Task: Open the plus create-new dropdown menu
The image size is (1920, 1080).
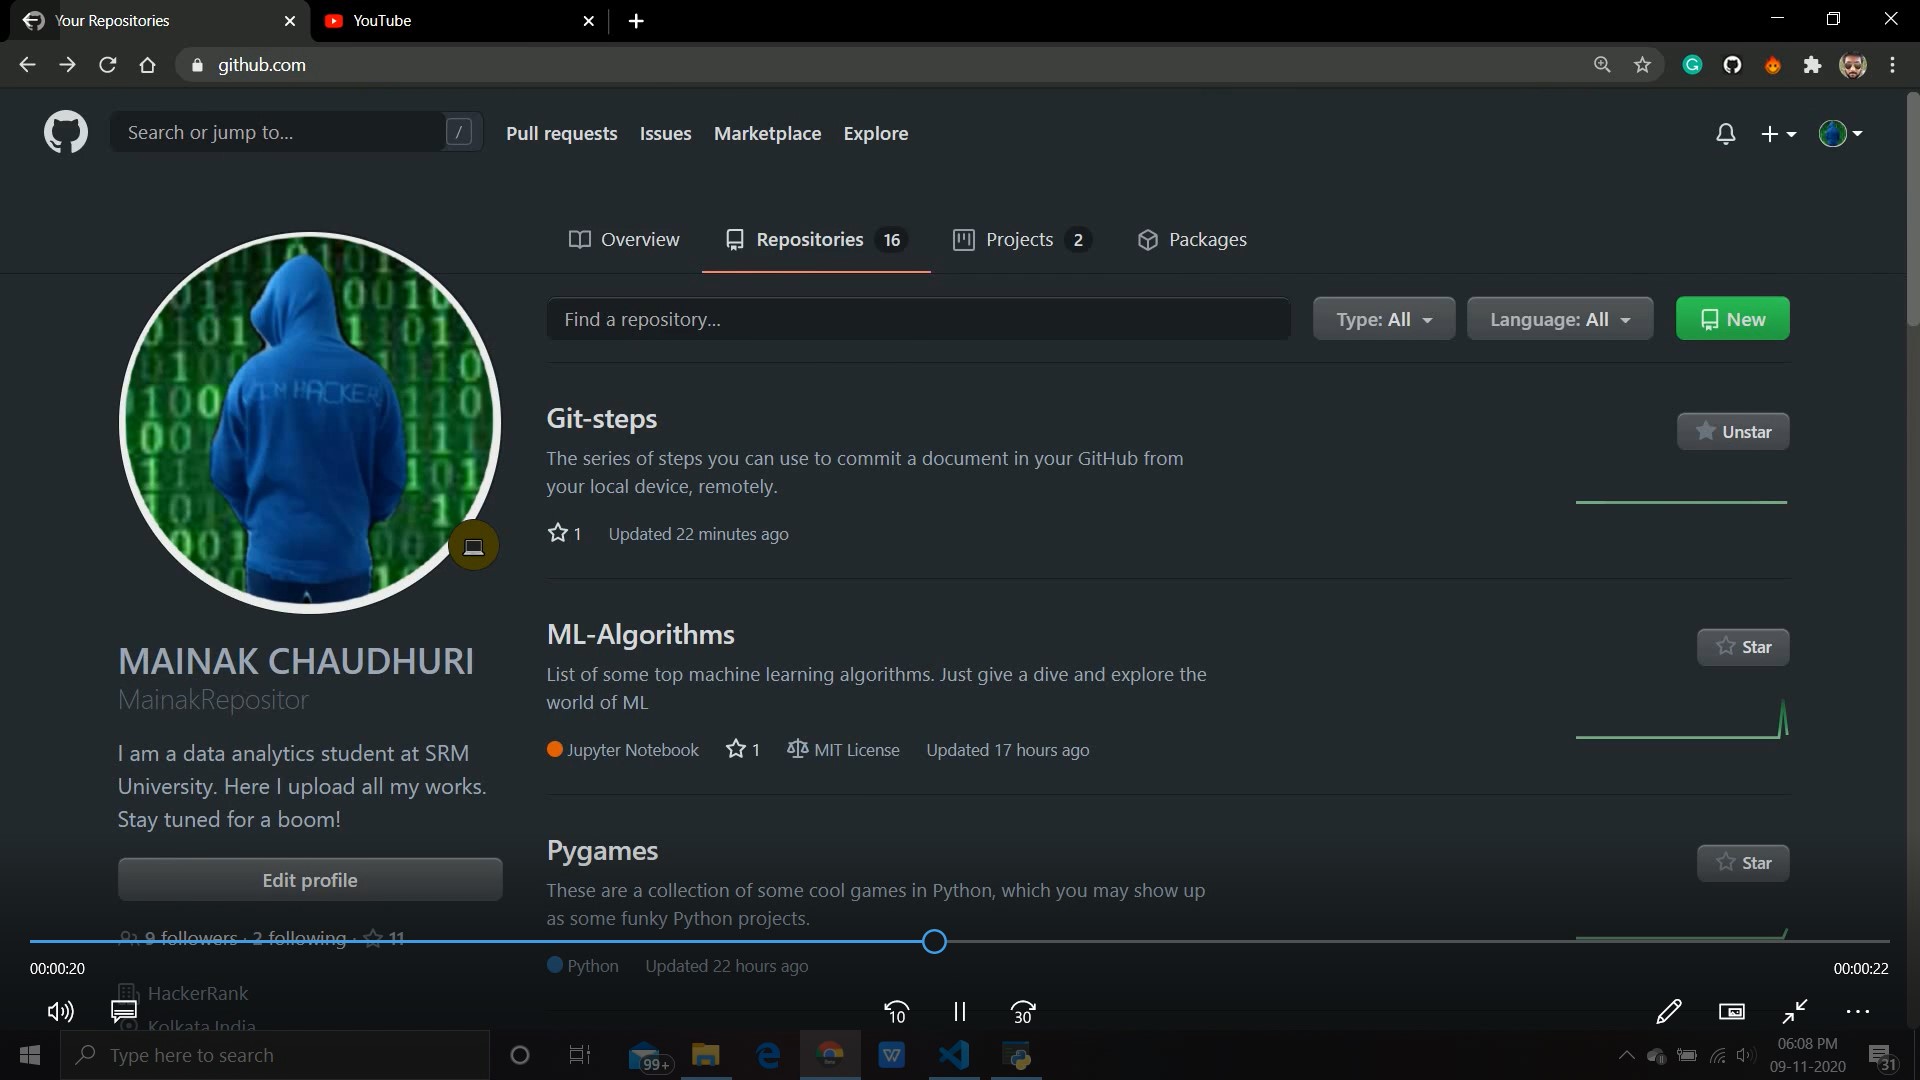Action: (1778, 134)
